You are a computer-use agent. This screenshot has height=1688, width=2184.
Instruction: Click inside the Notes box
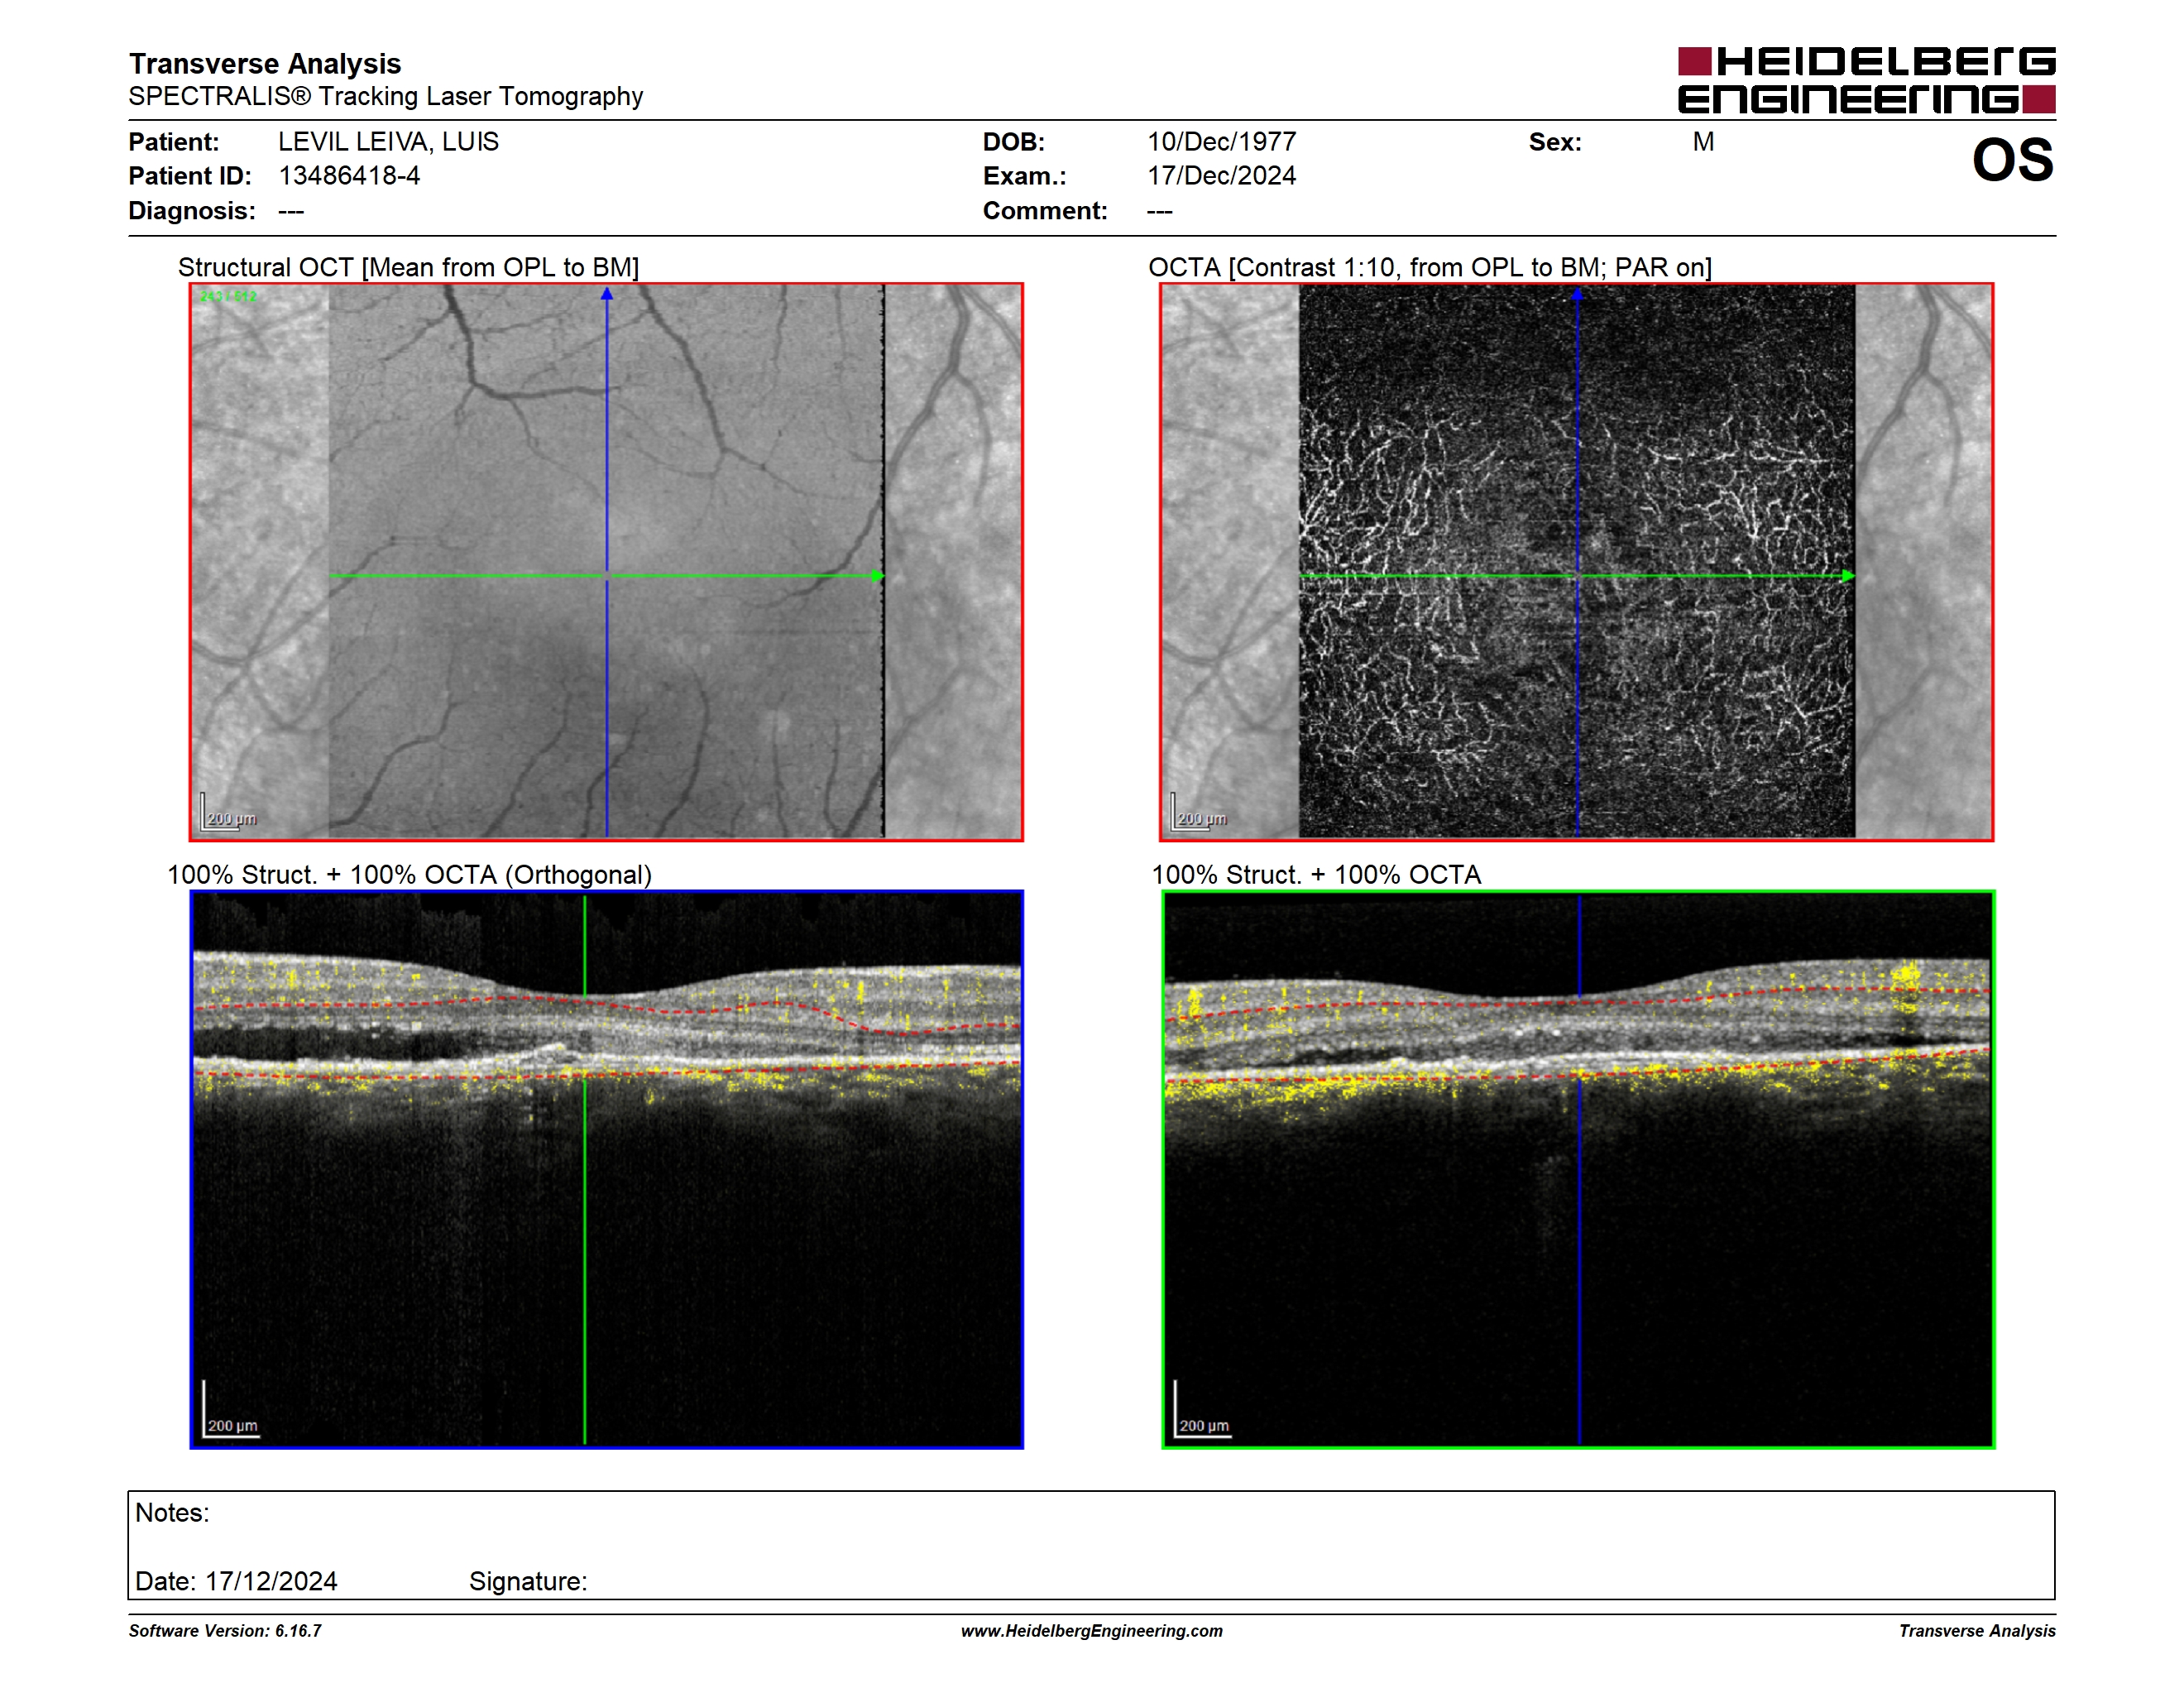coord(1091,1546)
